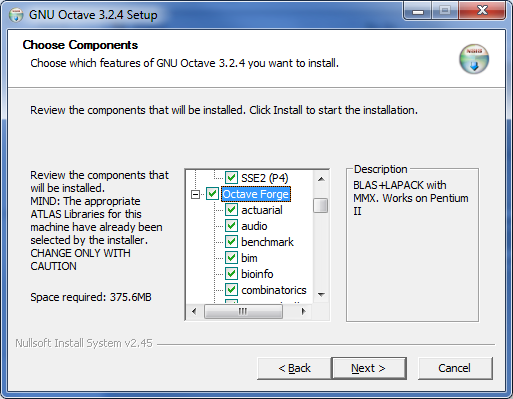This screenshot has height=399, width=513.
Task: Minimize the setup window
Action: [x=418, y=11]
